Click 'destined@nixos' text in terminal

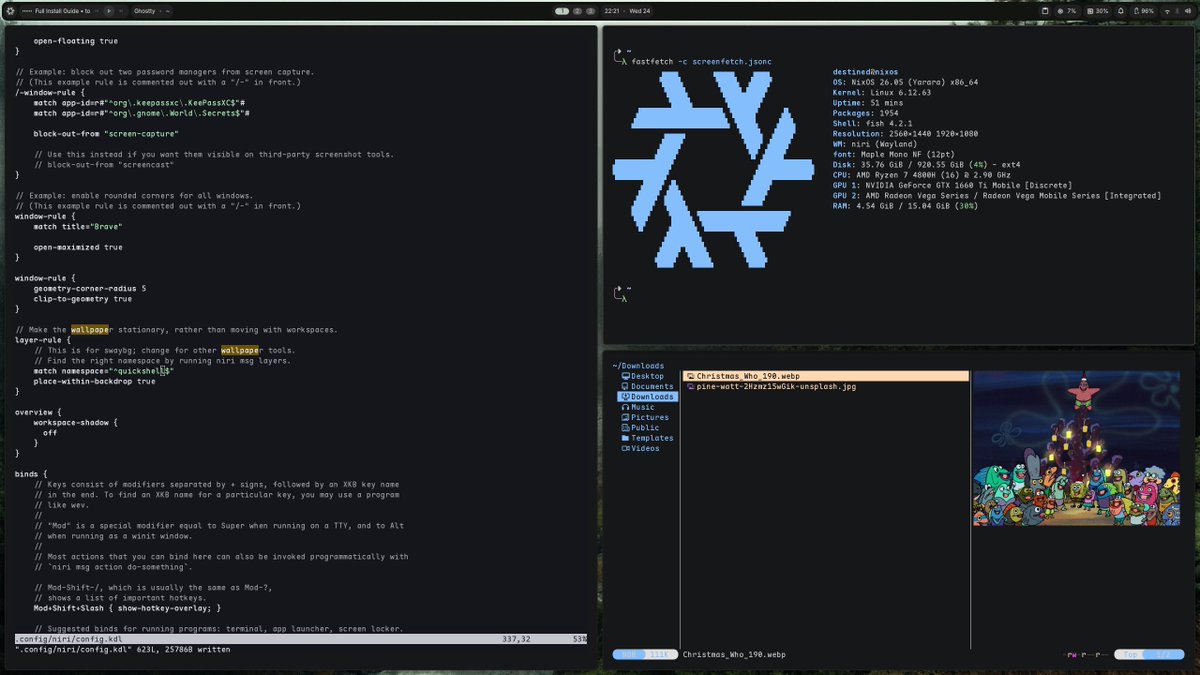[x=865, y=72]
